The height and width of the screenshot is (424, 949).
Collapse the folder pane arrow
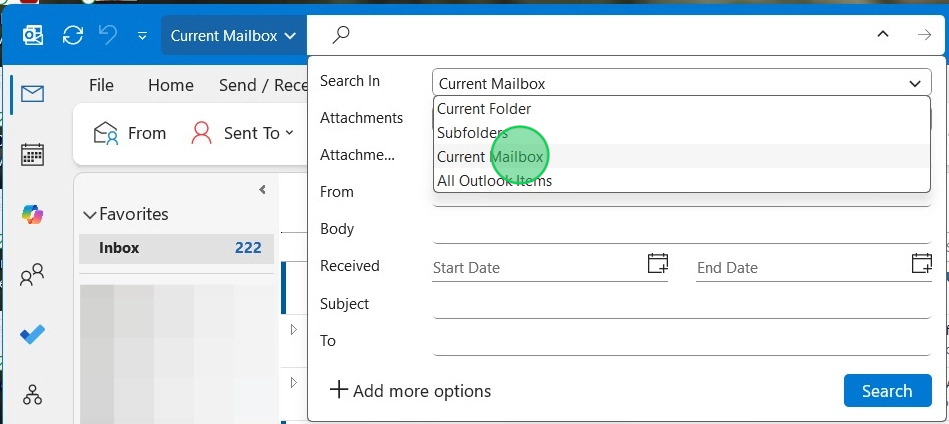[262, 190]
